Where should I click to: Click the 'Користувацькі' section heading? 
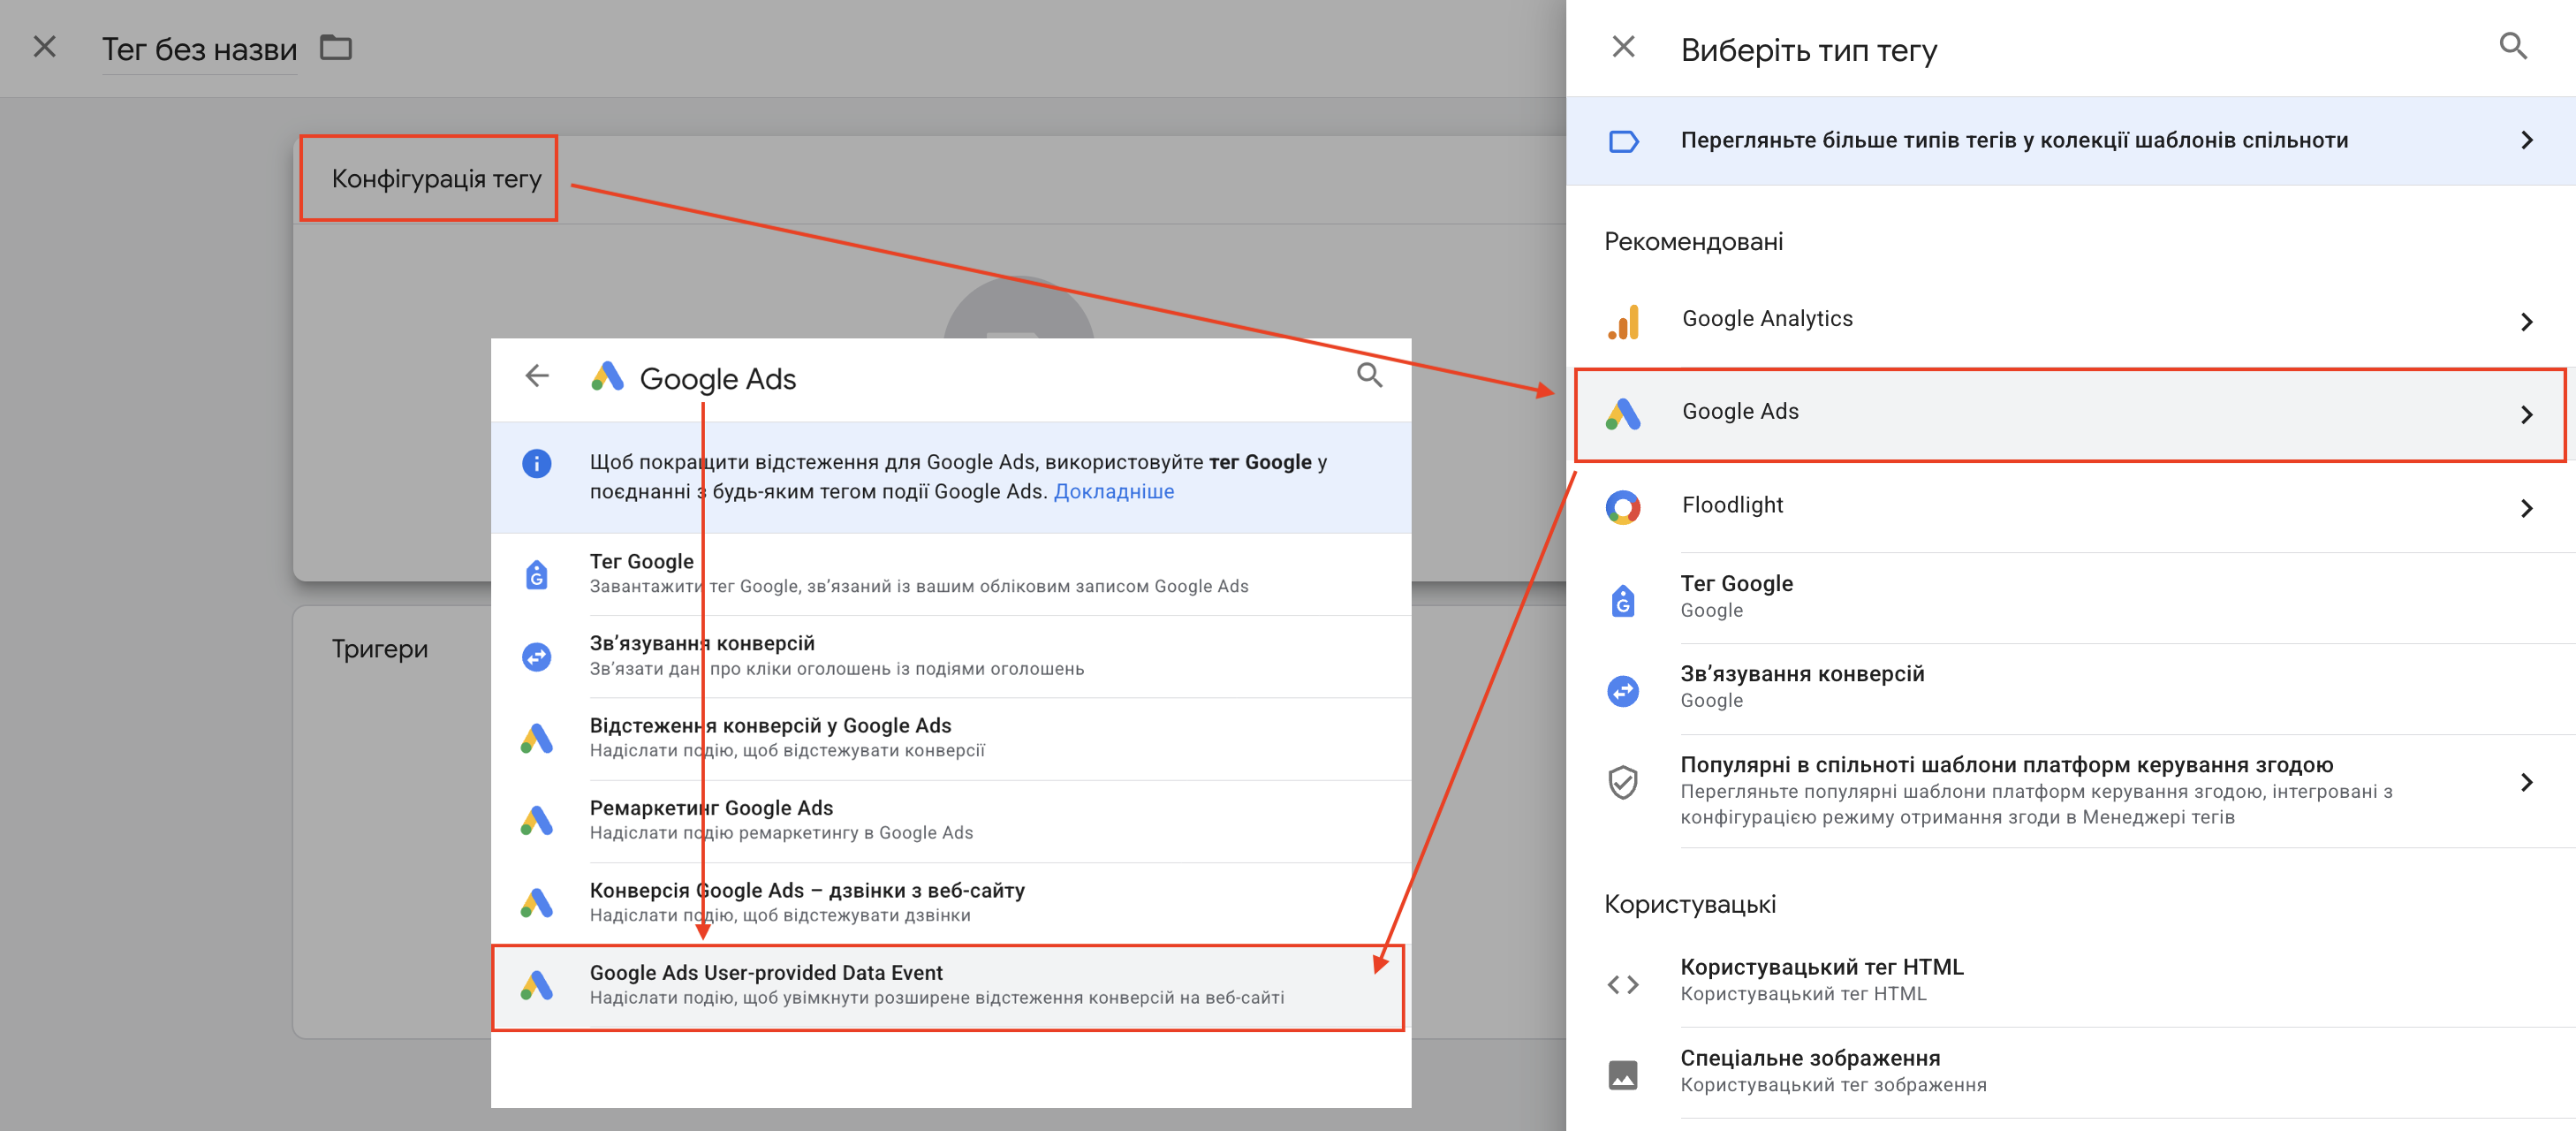(x=1690, y=905)
